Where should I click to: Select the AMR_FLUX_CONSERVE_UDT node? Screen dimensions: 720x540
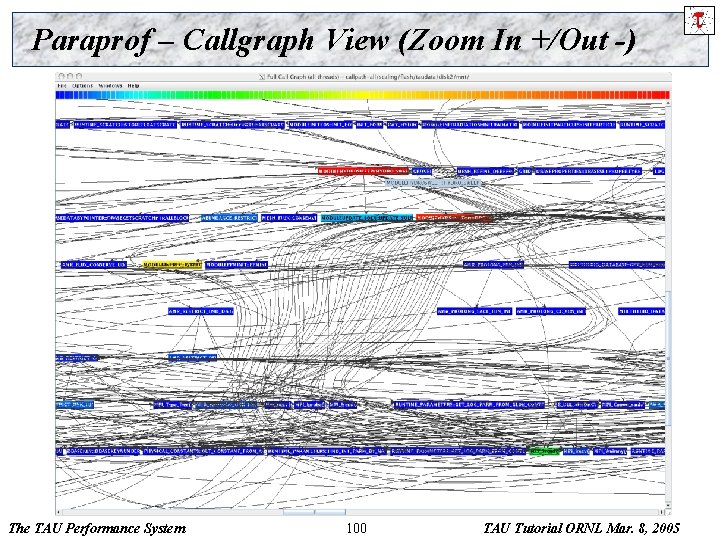point(94,264)
